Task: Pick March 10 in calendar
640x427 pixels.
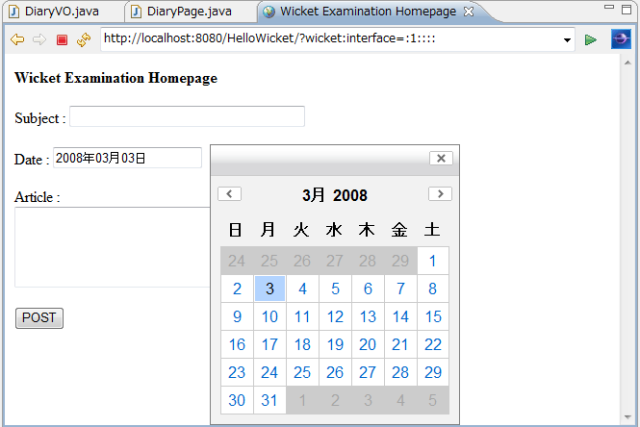Action: [270, 316]
